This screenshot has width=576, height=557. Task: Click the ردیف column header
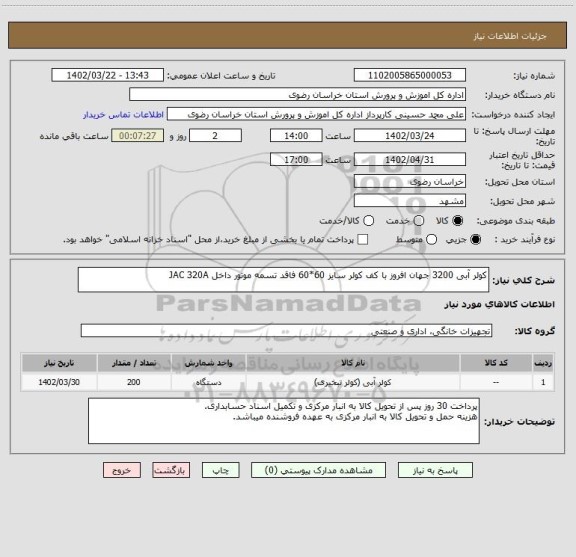(543, 363)
